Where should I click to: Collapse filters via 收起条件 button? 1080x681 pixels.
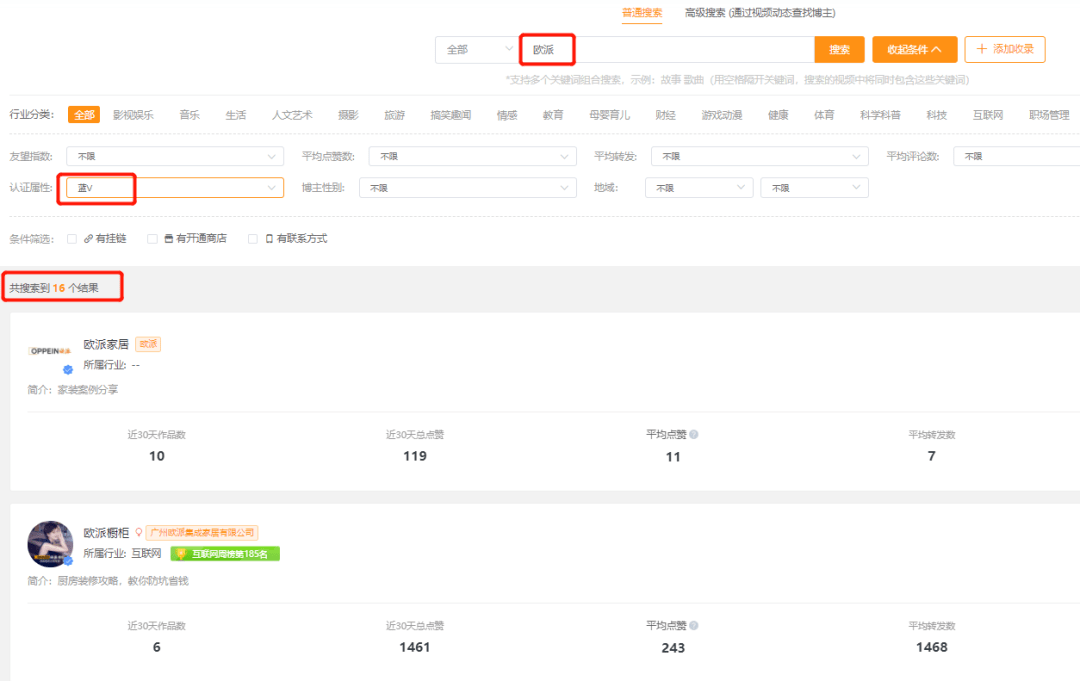coord(914,49)
